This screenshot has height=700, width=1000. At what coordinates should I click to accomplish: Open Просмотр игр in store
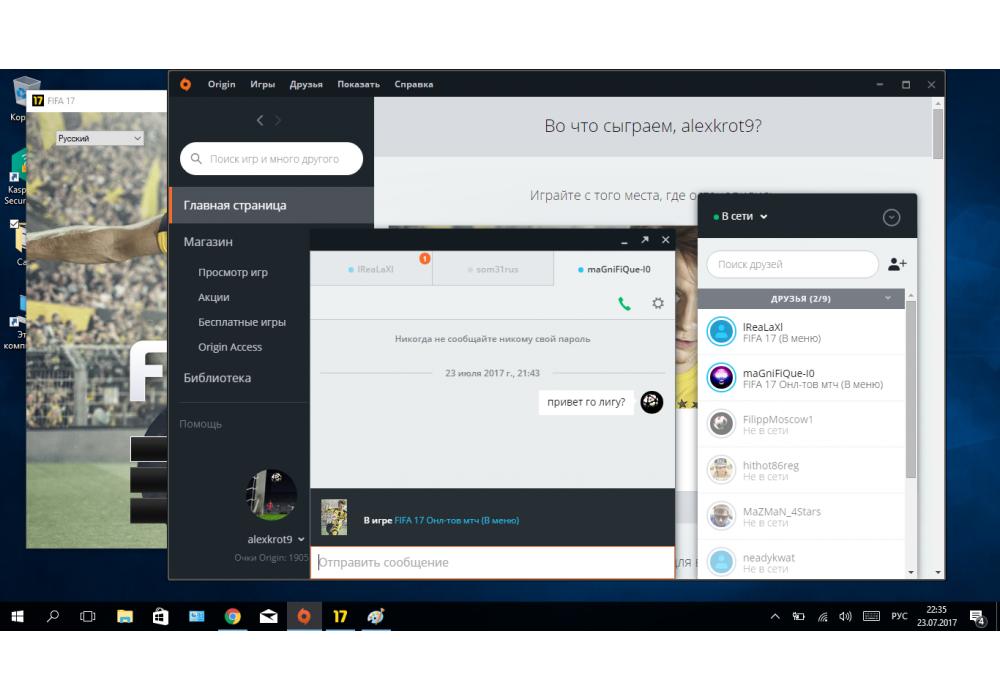pos(233,272)
